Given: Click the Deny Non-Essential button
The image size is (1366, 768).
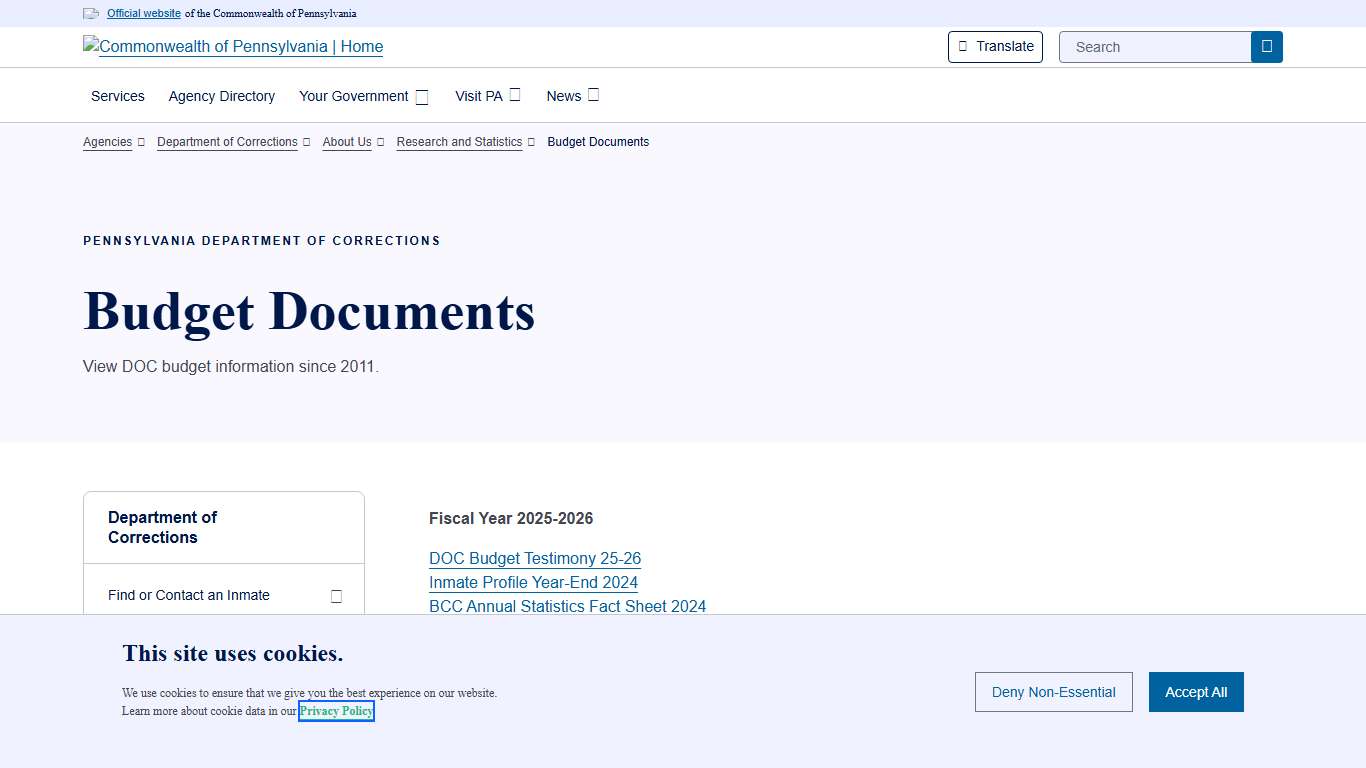Looking at the screenshot, I should 1053,691.
